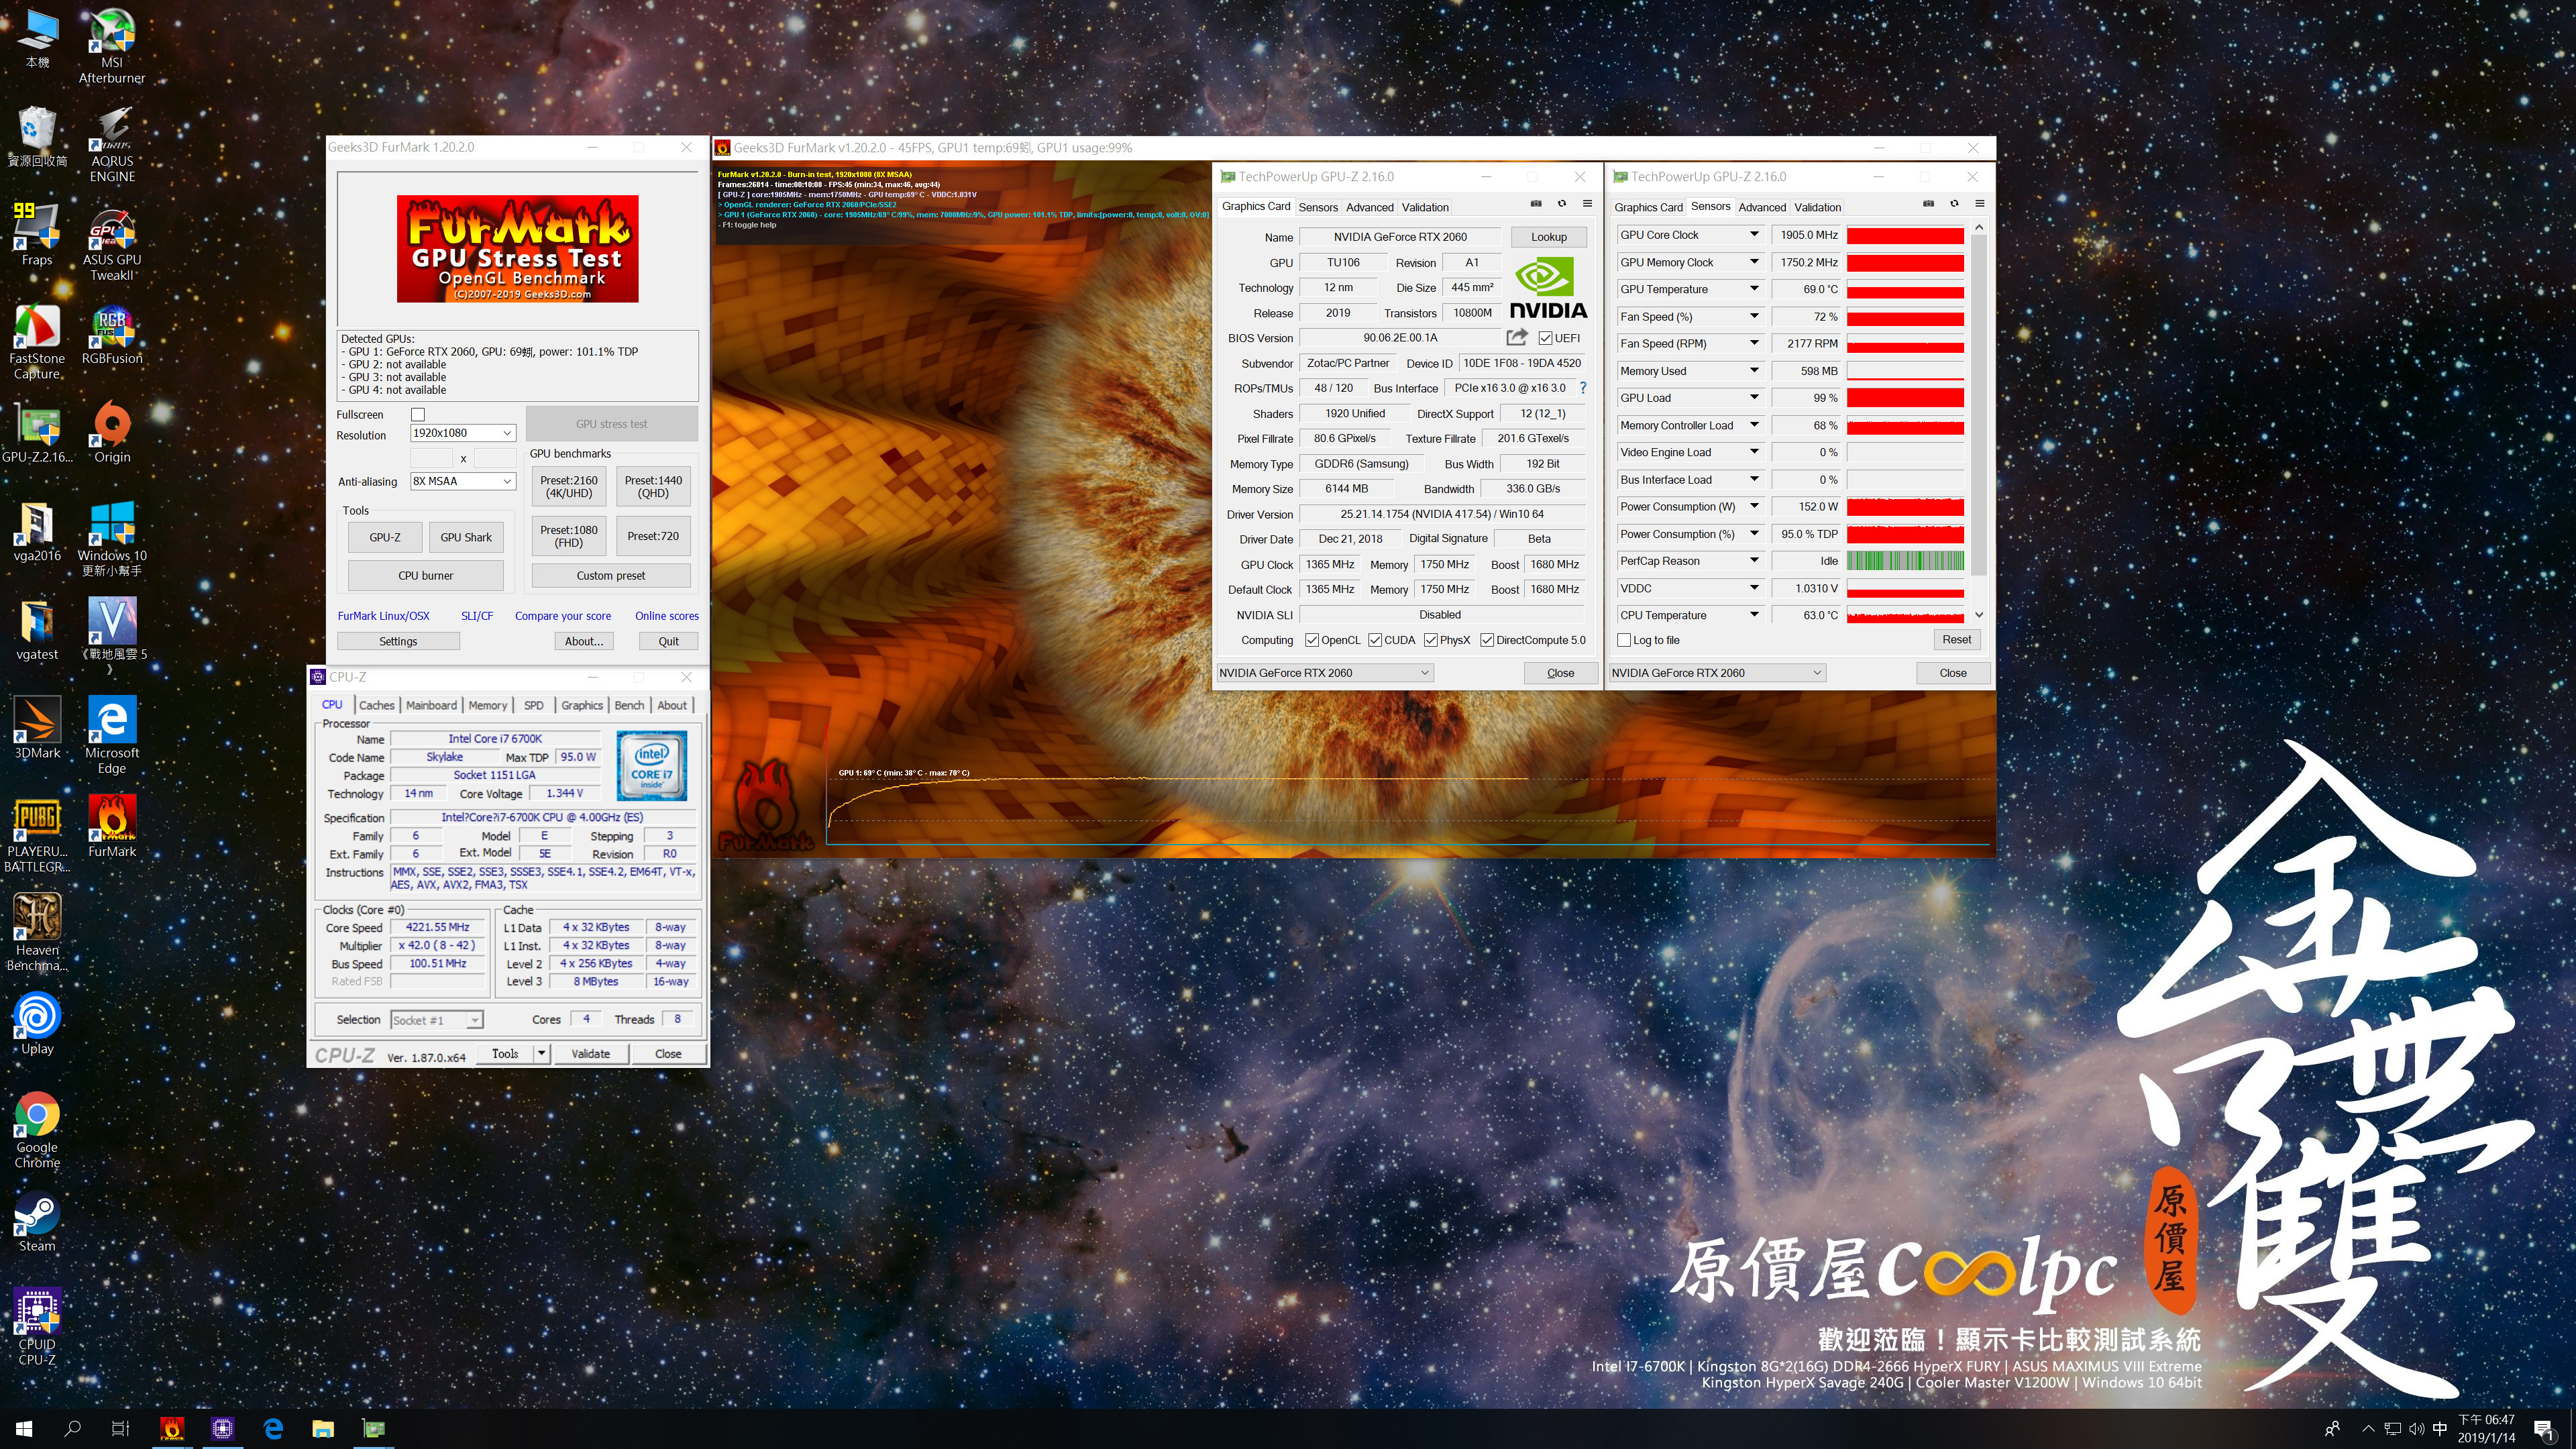Switch to Mainboard tab in CPU-Z
Image resolution: width=2576 pixels, height=1449 pixels.
click(x=431, y=705)
